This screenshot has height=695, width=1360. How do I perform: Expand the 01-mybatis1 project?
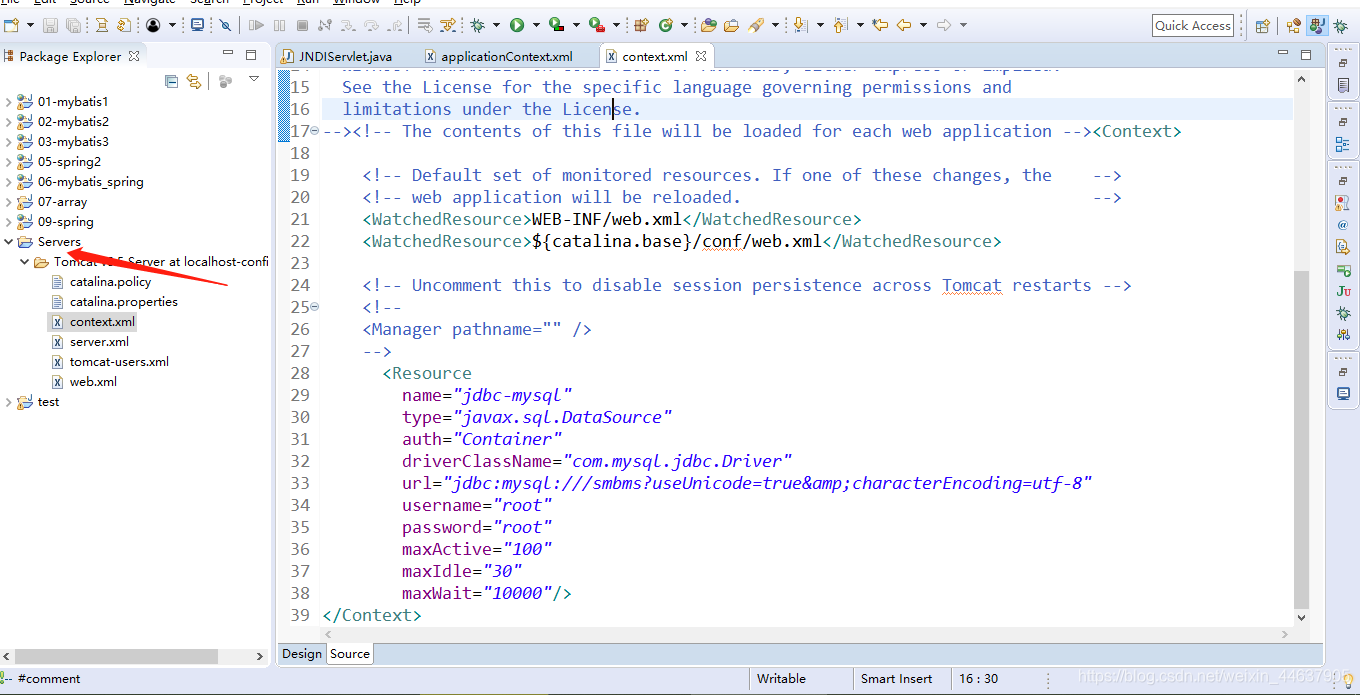tap(9, 102)
